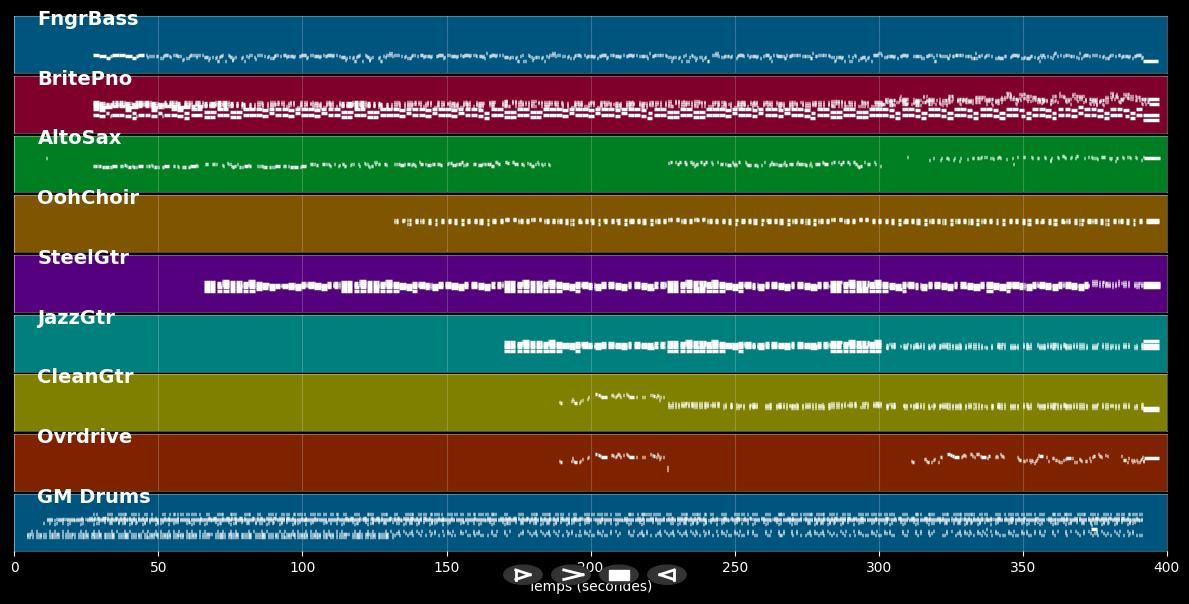Click inside the SteelGtr note lane
This screenshot has width=1189, height=604.
pos(600,285)
